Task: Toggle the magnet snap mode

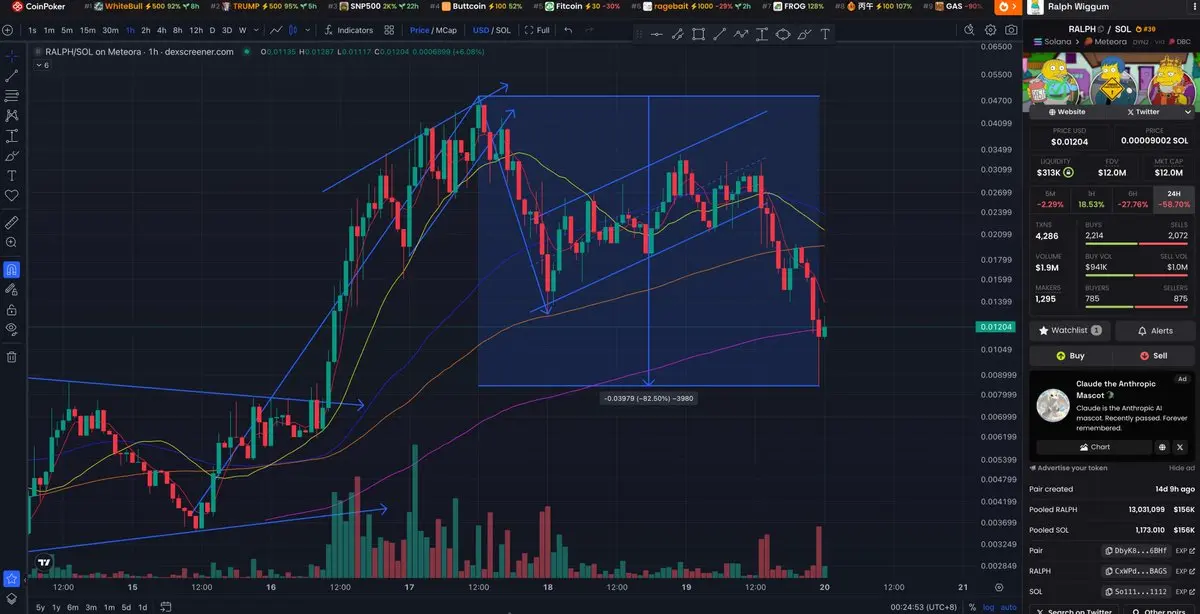Action: pos(11,269)
